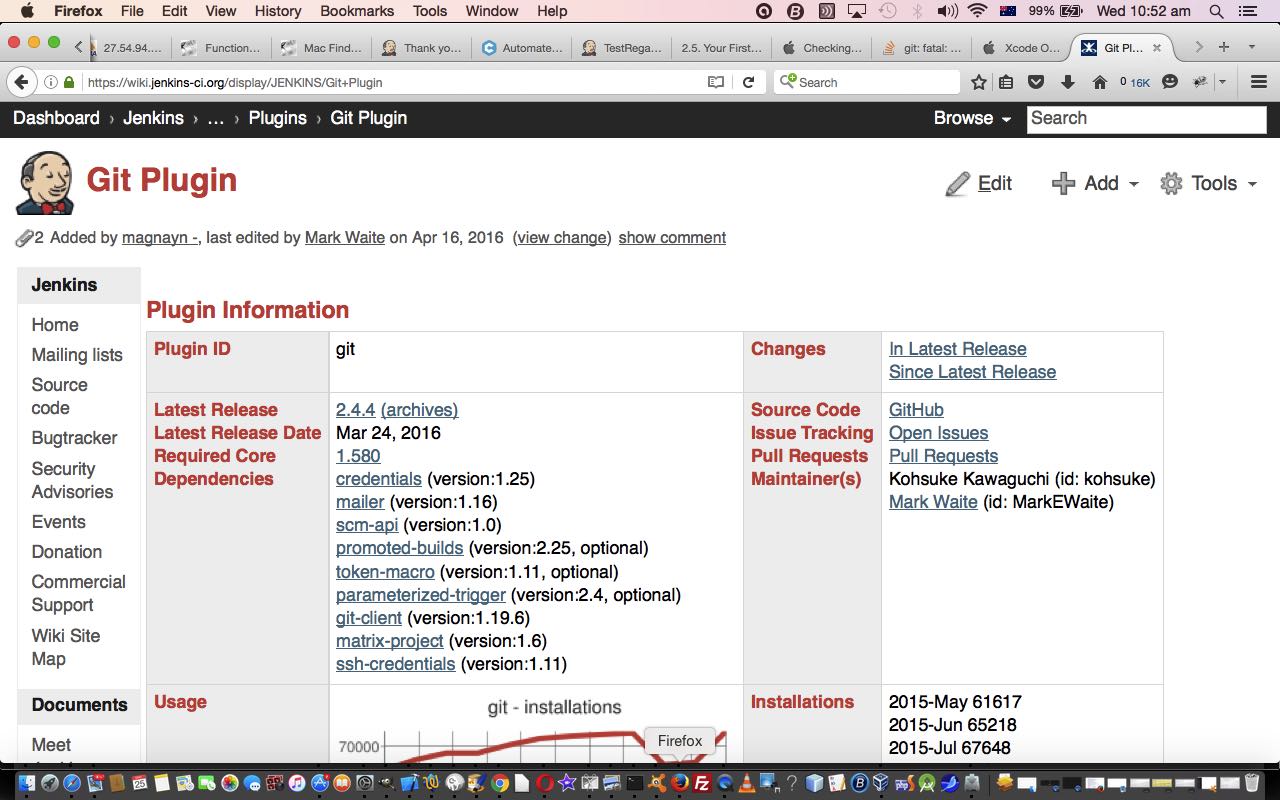
Task: Expand the Add dropdown menu
Action: tap(1095, 183)
